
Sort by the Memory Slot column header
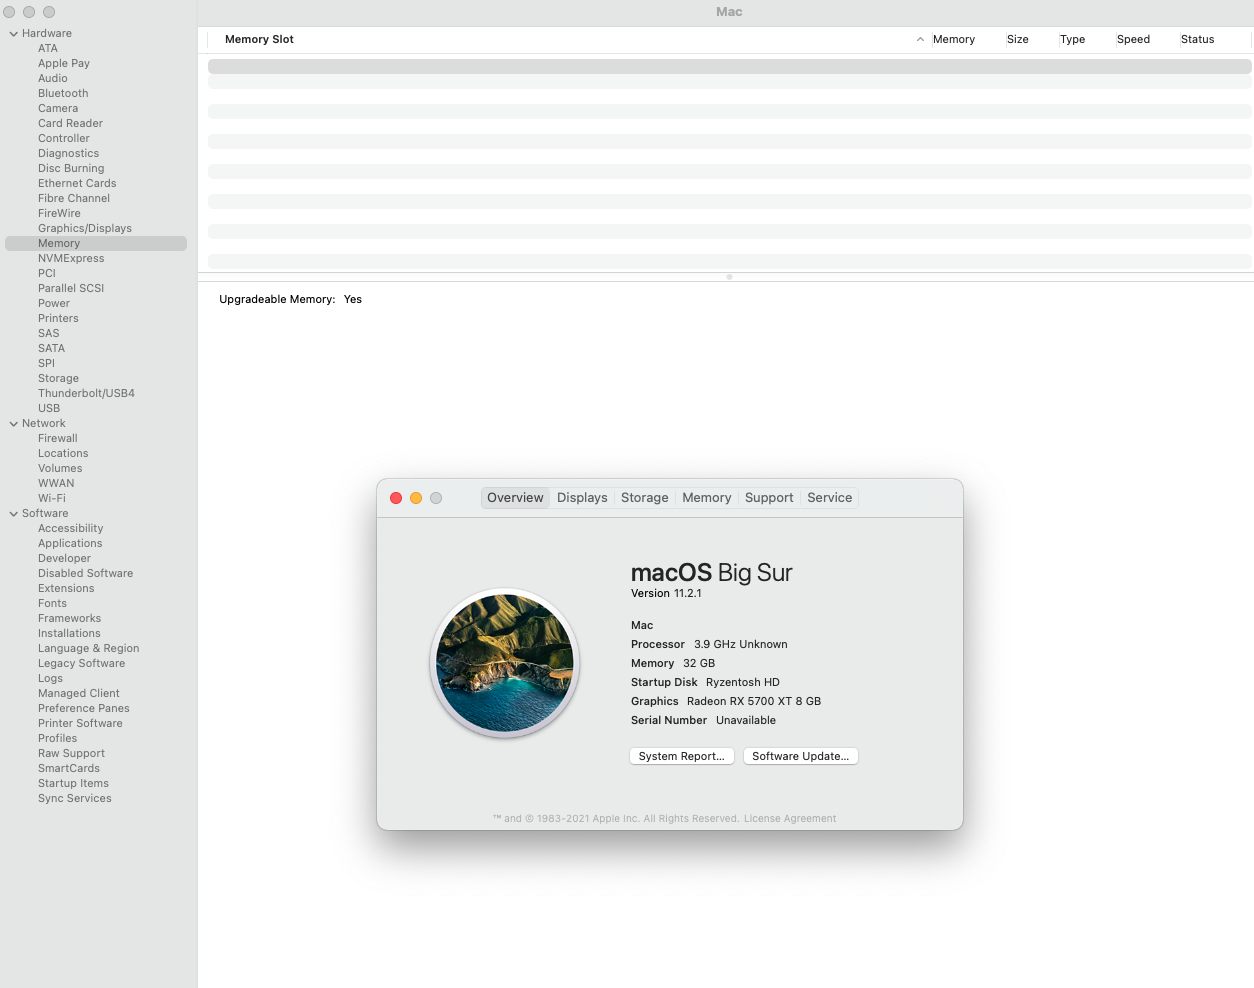coord(259,40)
